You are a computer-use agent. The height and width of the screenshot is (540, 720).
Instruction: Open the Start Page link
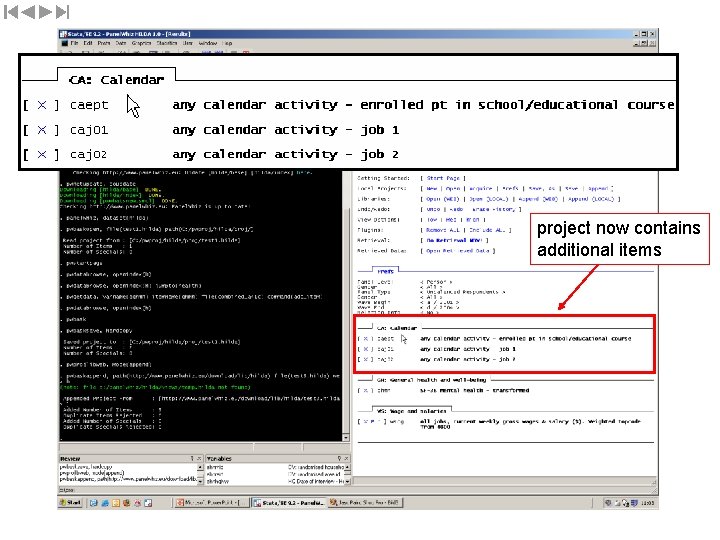[x=443, y=178]
